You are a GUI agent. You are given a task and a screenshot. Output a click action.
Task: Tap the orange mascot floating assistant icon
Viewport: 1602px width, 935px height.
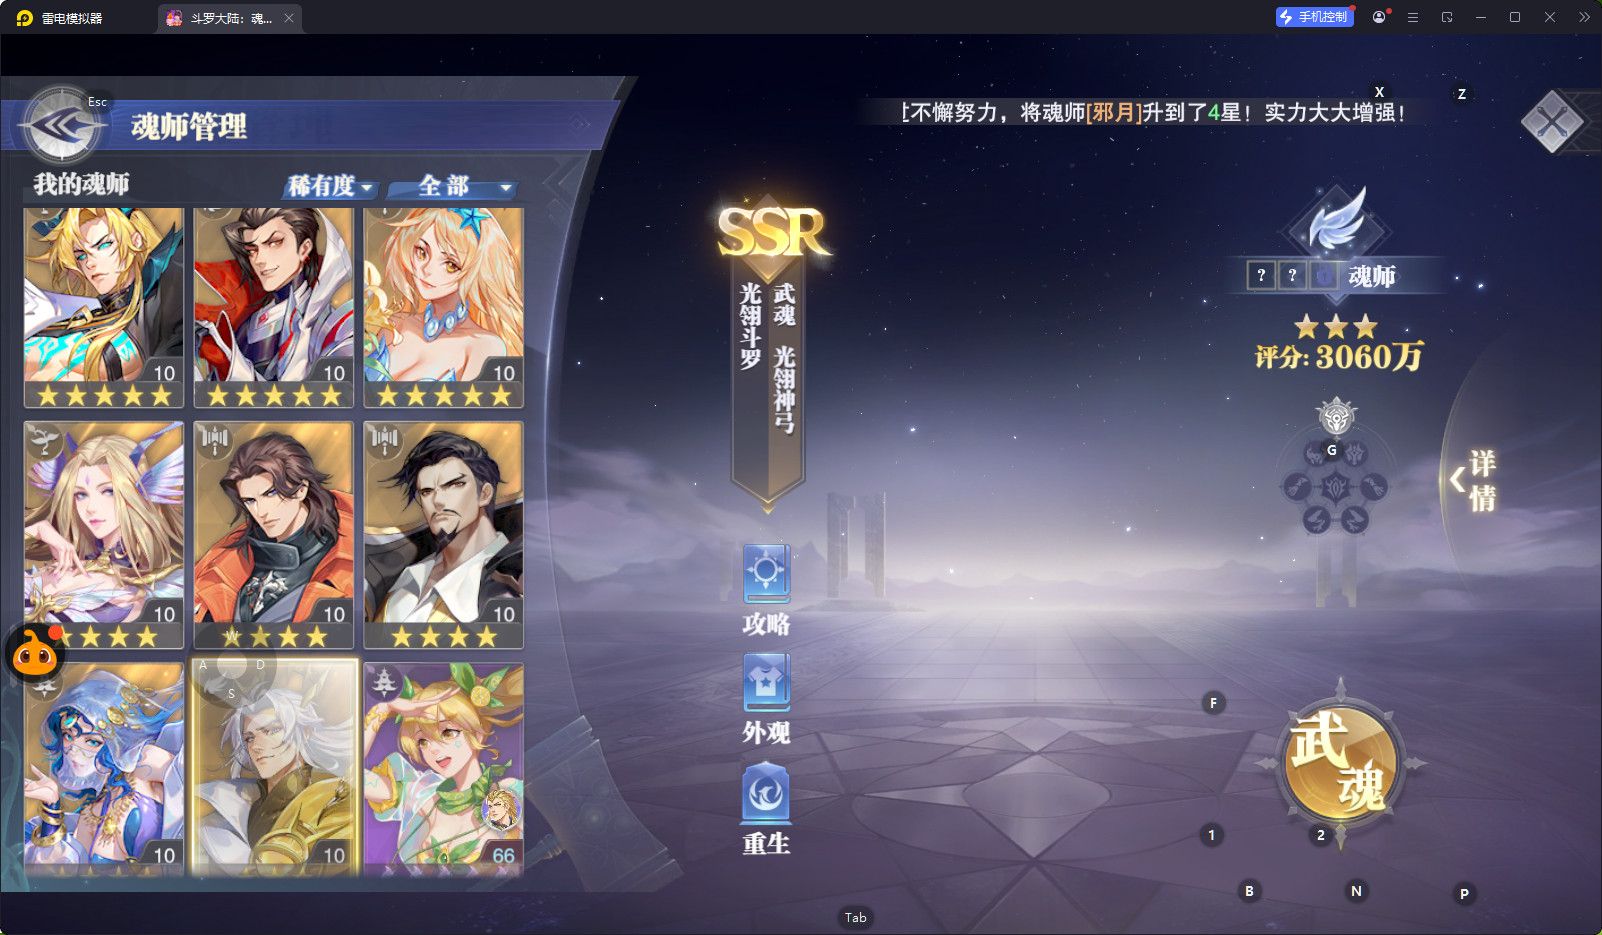36,653
